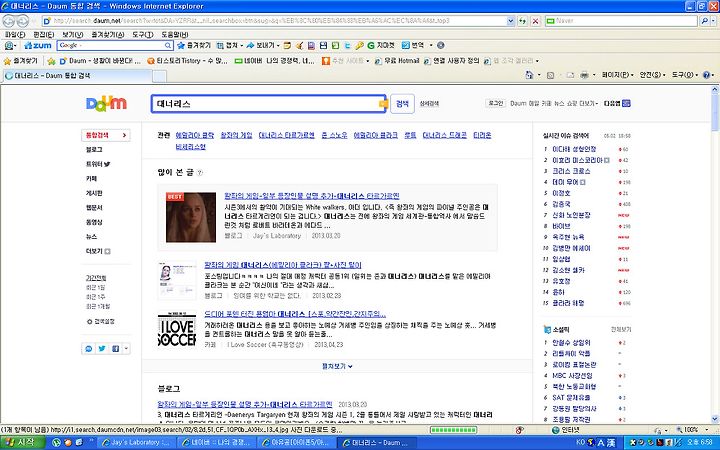This screenshot has height=450, width=720.
Task: Open search provider dropdown next to Naver magnifier
Action: point(713,21)
